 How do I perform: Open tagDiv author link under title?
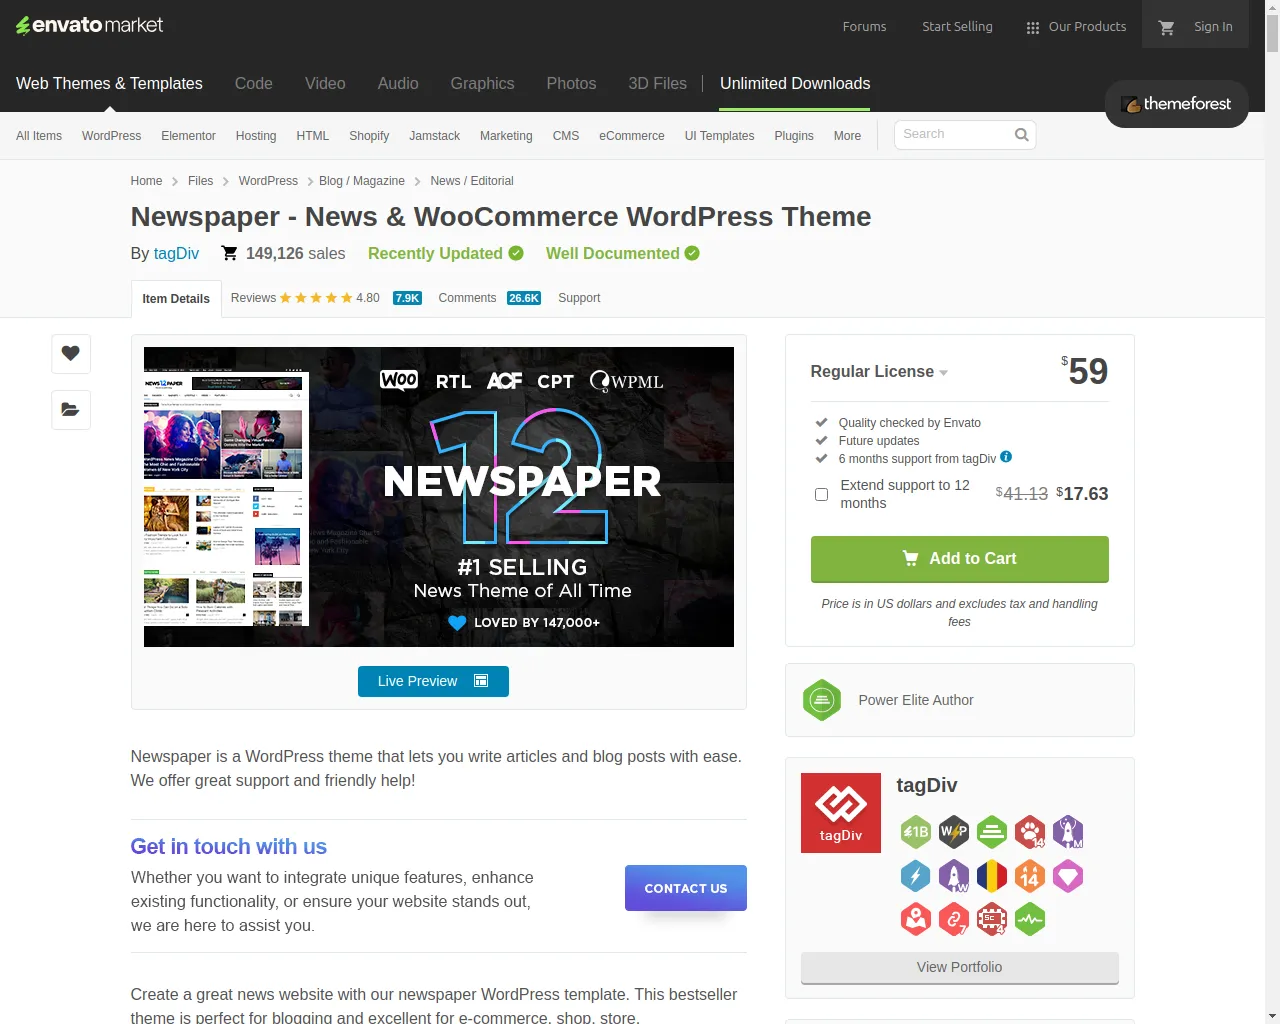(x=176, y=254)
